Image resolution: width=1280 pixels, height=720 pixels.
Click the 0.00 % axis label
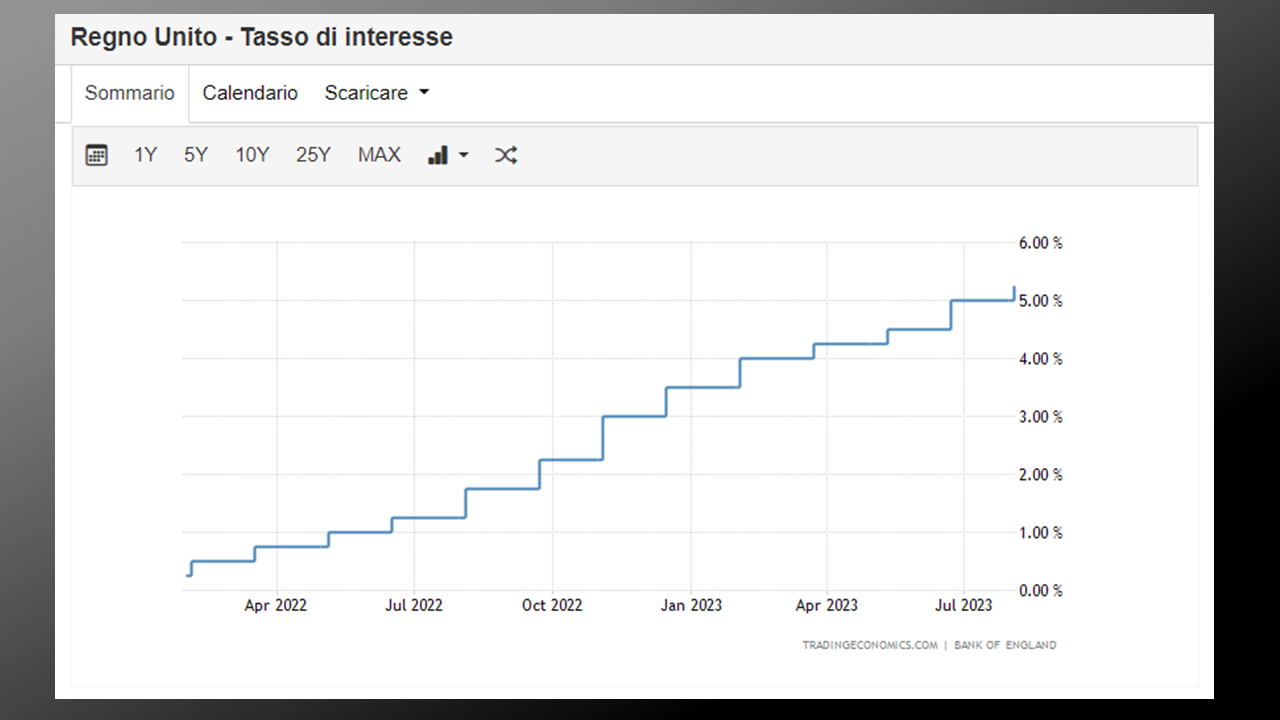coord(1040,591)
